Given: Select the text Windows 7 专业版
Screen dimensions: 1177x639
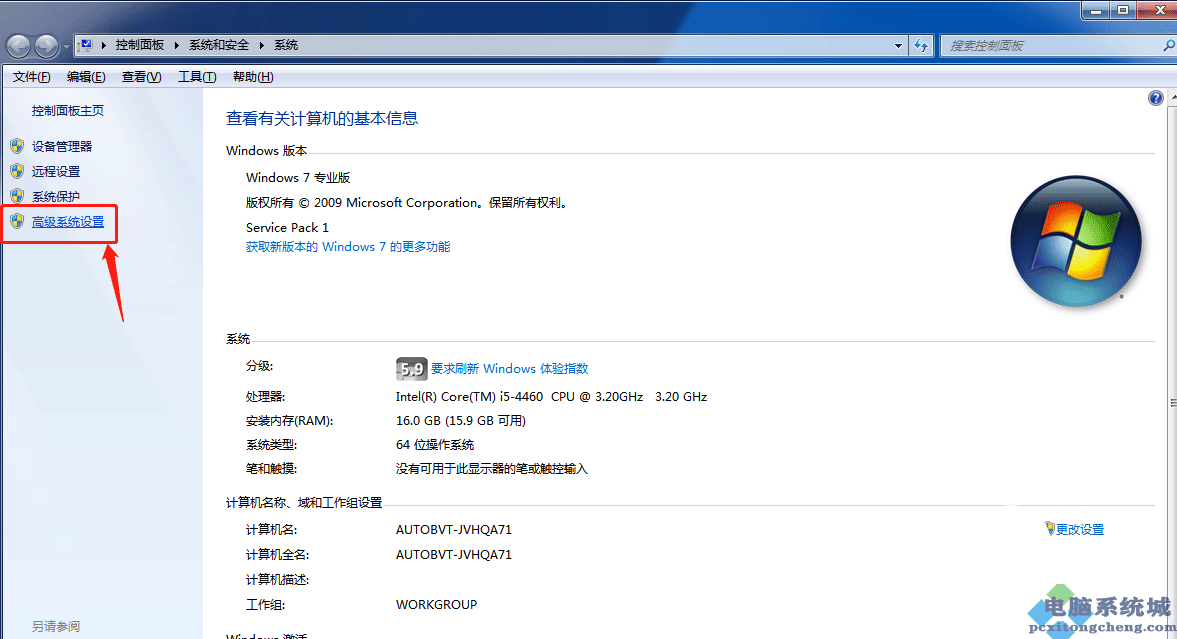Looking at the screenshot, I should tap(298, 178).
